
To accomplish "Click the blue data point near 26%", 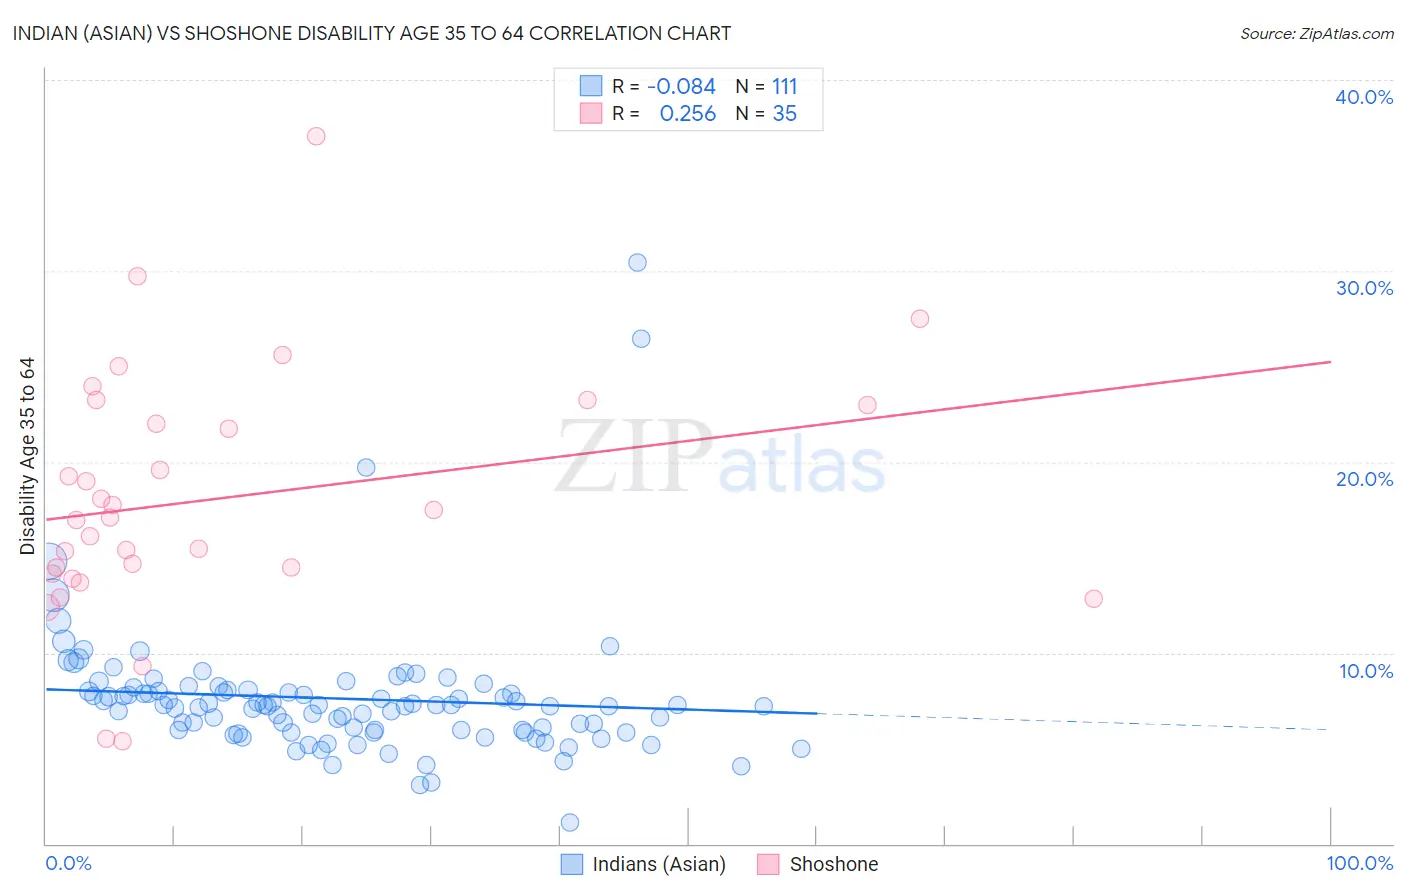I will pos(641,338).
